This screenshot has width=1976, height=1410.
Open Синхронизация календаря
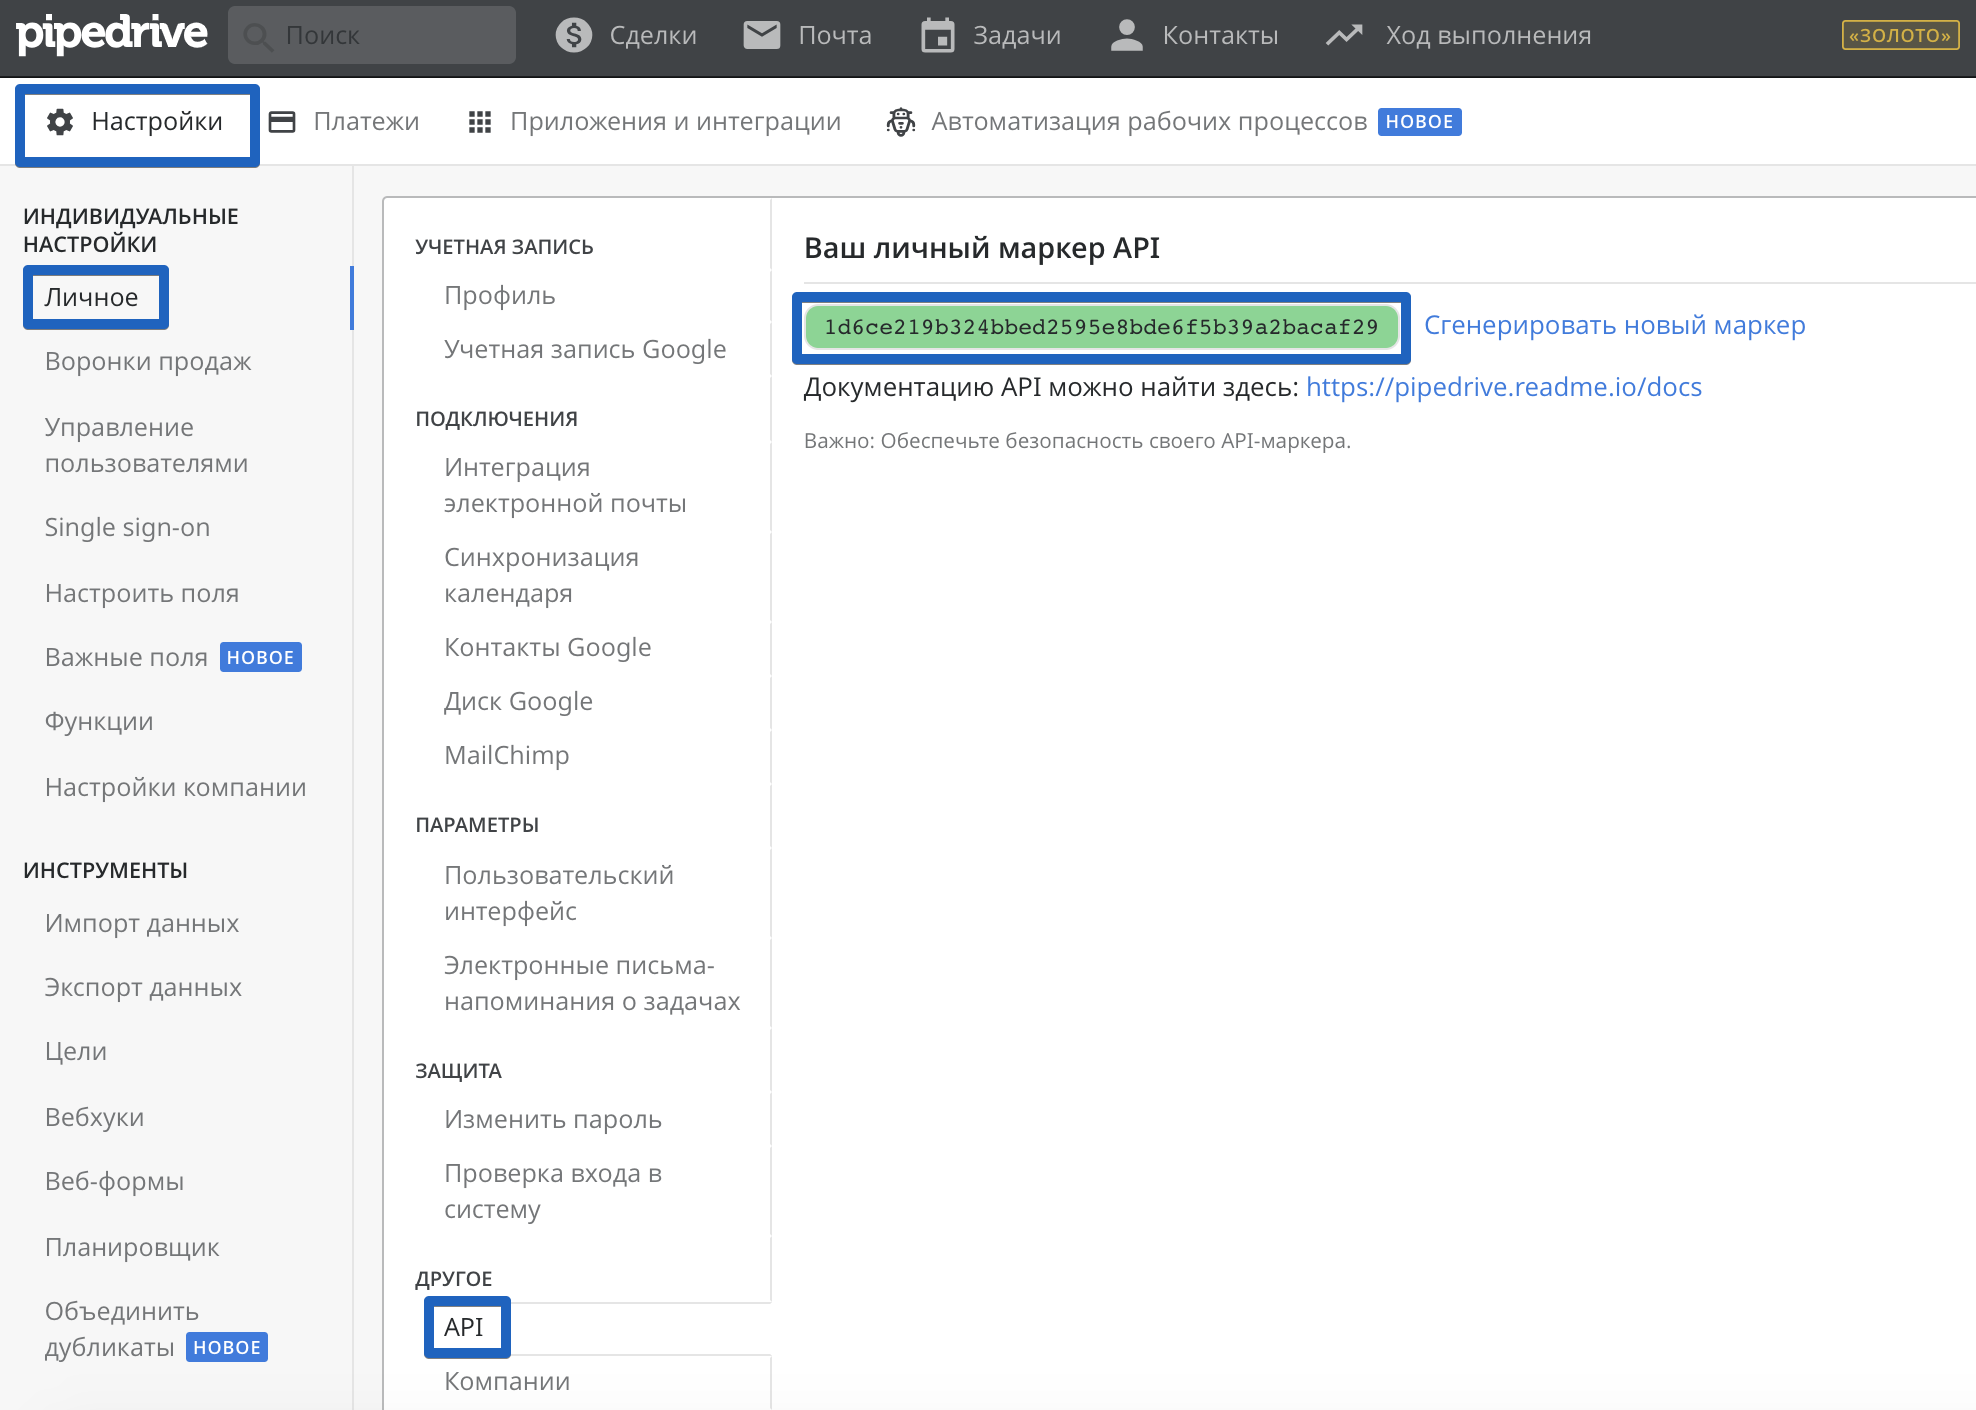pos(541,575)
